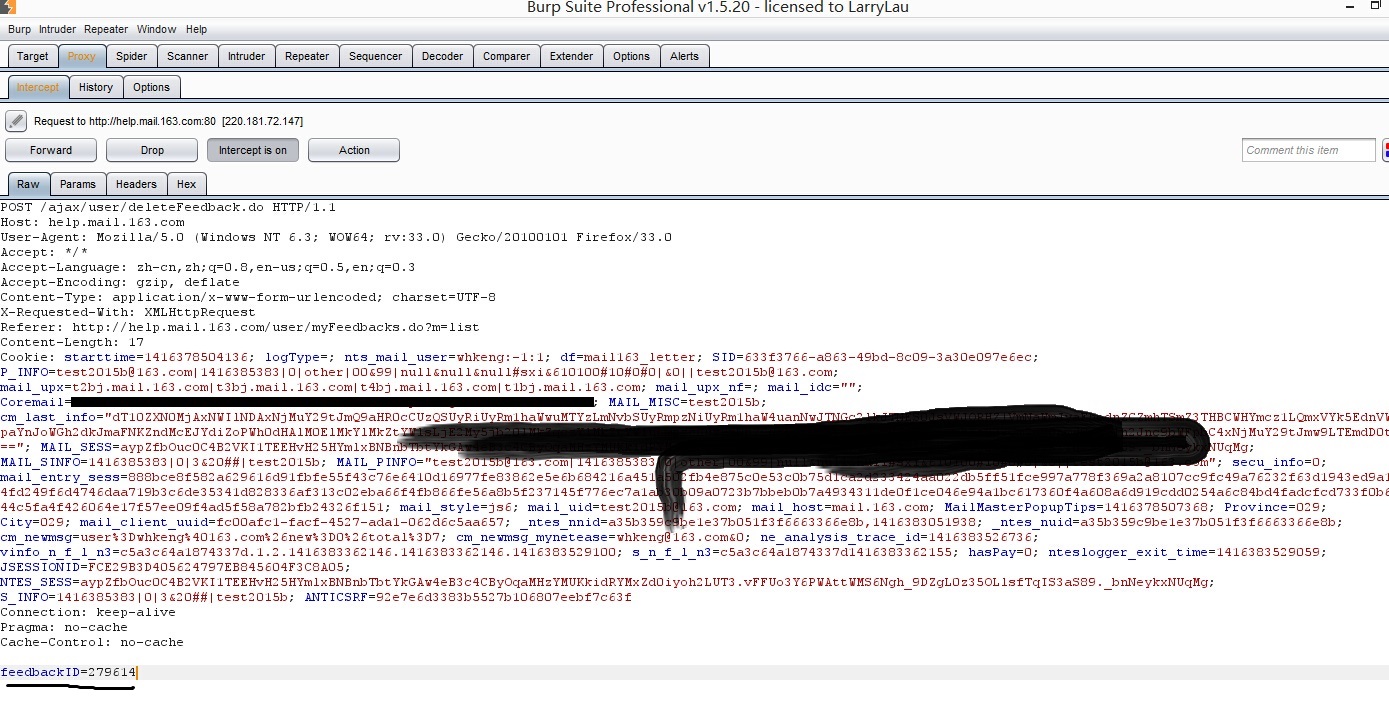Image resolution: width=1389 pixels, height=701 pixels.
Task: Click the pencil edit target icon
Action: tap(15, 121)
